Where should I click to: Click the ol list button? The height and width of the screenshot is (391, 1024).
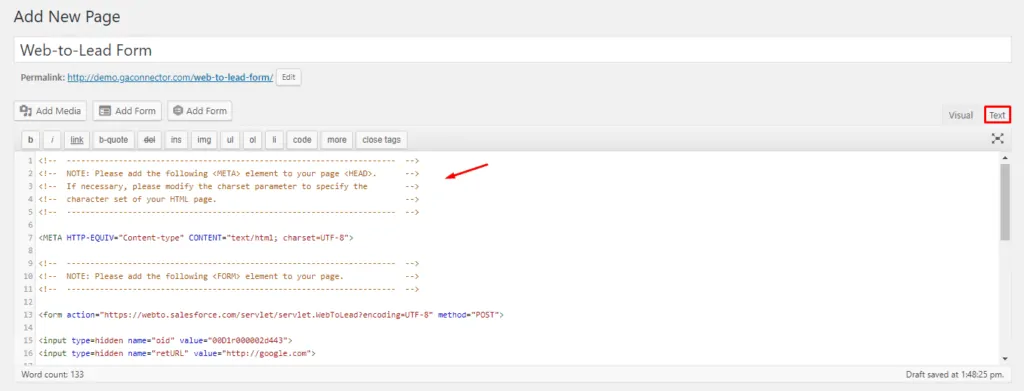pyautogui.click(x=252, y=140)
